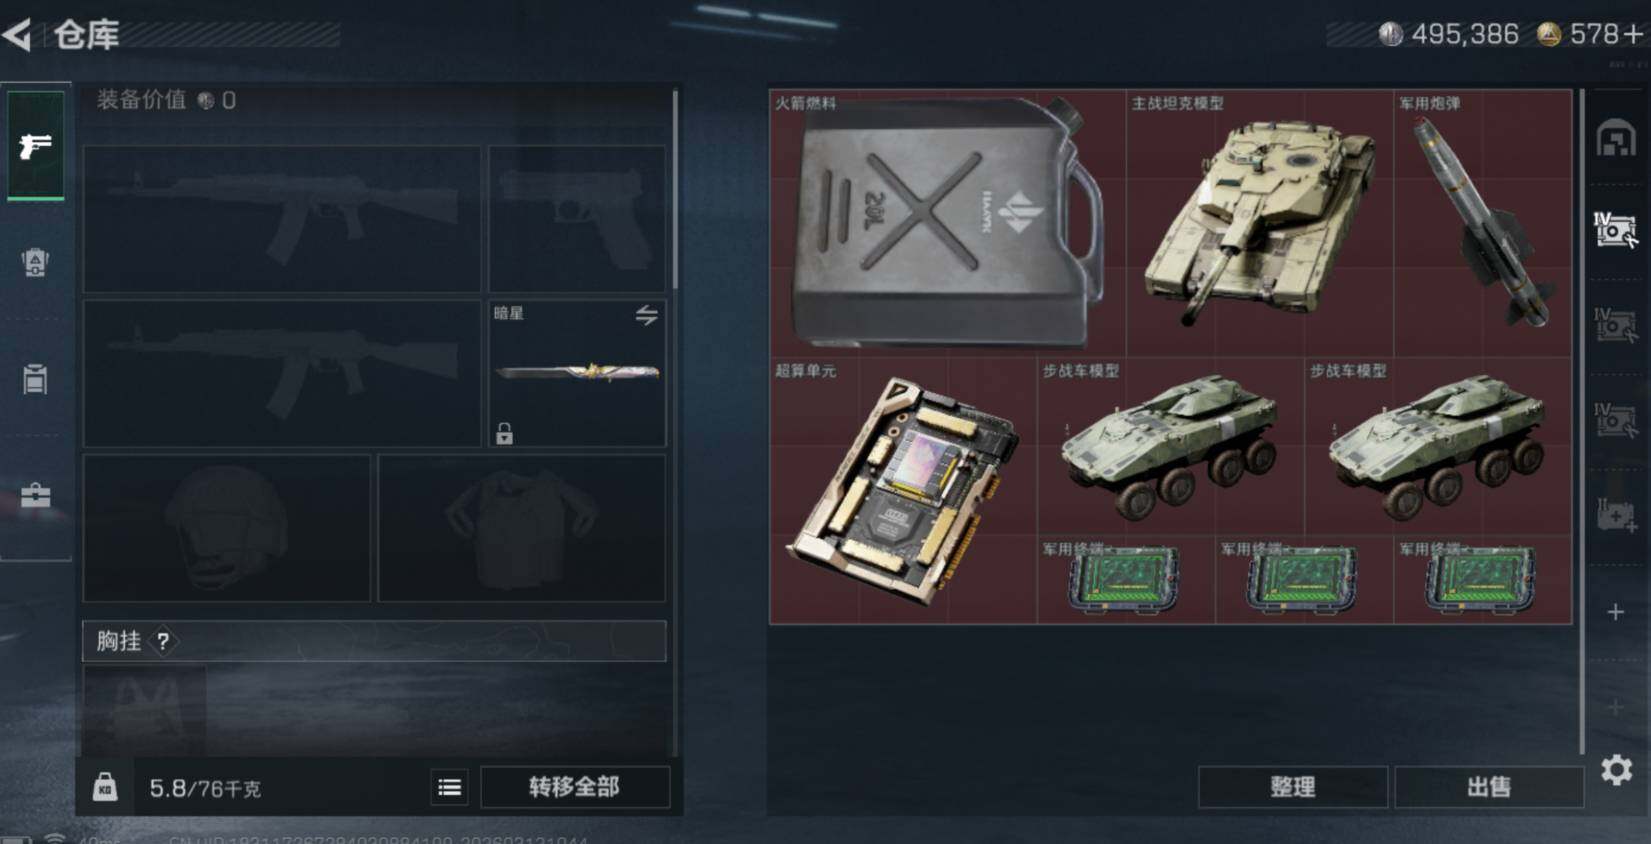The image size is (1651, 844).
Task: Go back using the arrow beside 仓库
Action: (18, 36)
